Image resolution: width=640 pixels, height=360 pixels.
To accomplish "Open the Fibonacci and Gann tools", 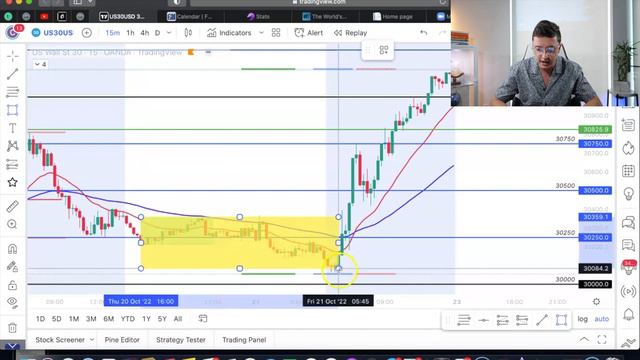I will click(13, 92).
